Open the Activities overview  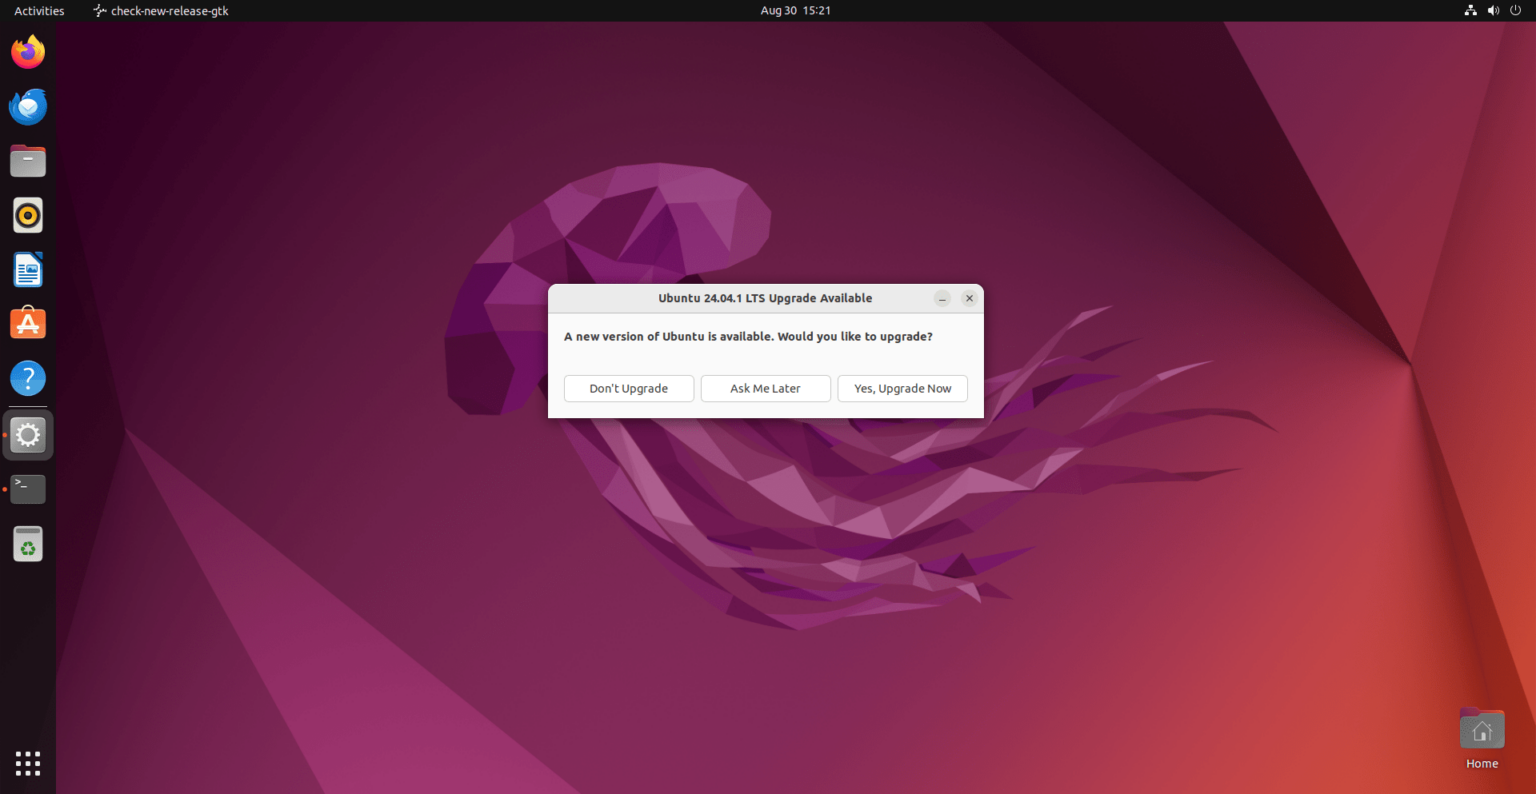[38, 10]
